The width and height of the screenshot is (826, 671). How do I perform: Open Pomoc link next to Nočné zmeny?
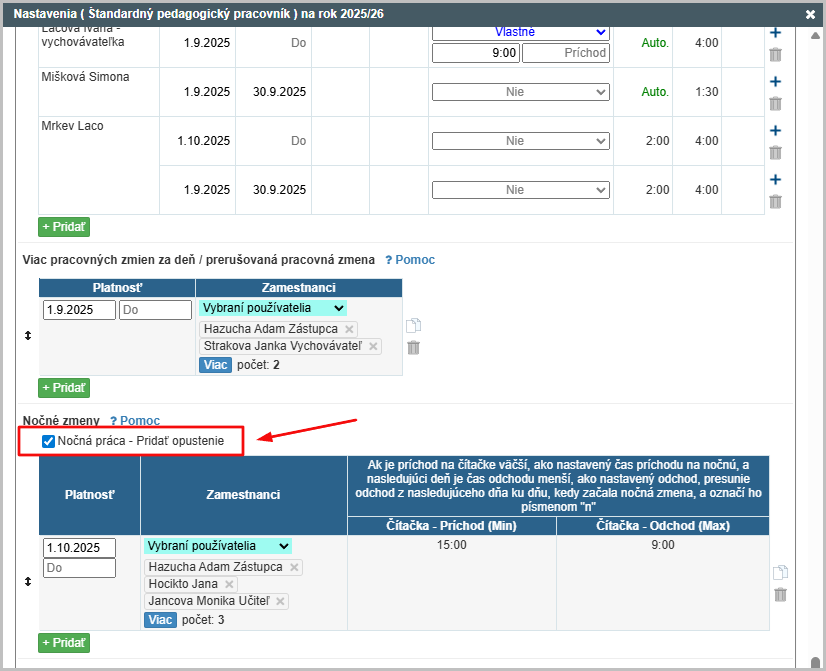pos(135,421)
